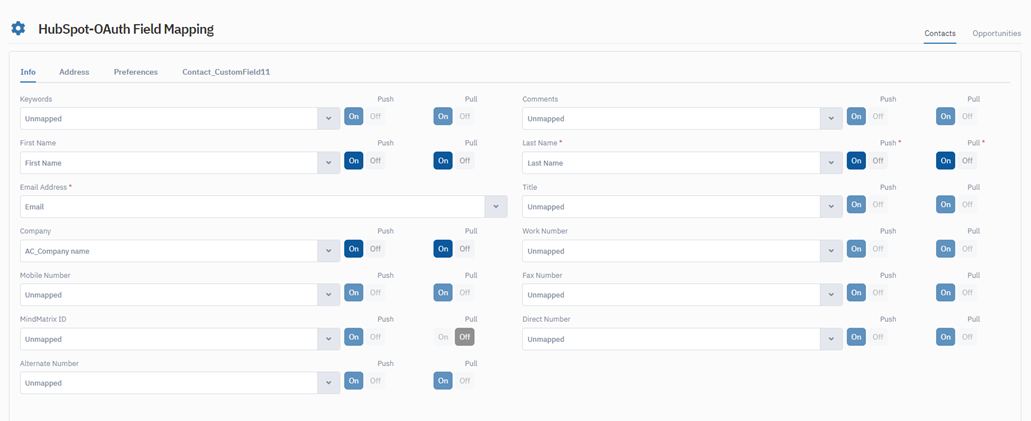Expand the Comments mapping dropdown arrow
The image size is (1031, 421).
click(831, 119)
